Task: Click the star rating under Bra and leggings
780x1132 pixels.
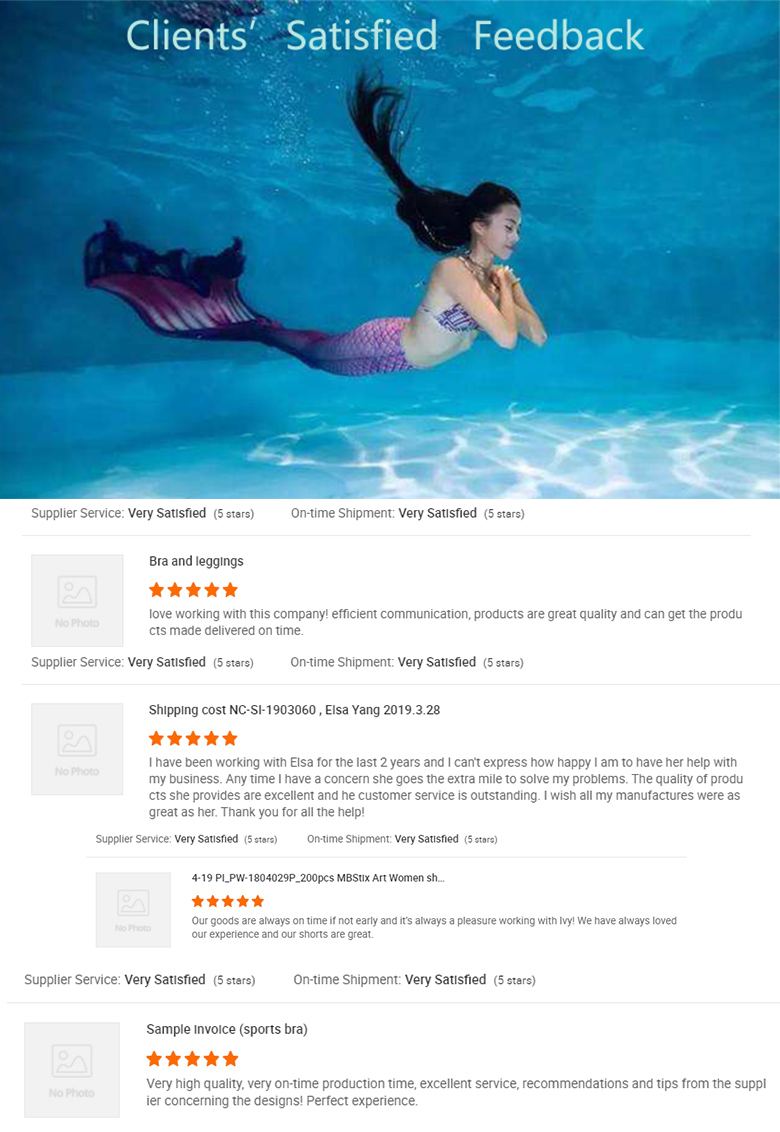Action: 193,590
